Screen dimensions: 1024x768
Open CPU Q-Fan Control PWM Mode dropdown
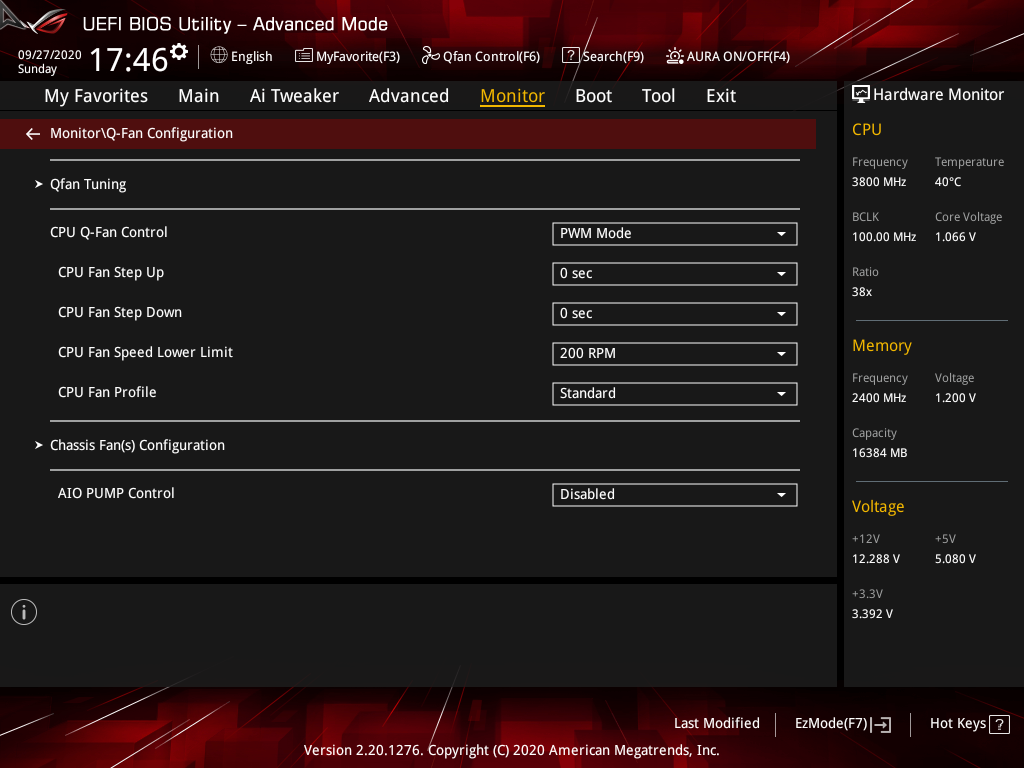coord(675,234)
